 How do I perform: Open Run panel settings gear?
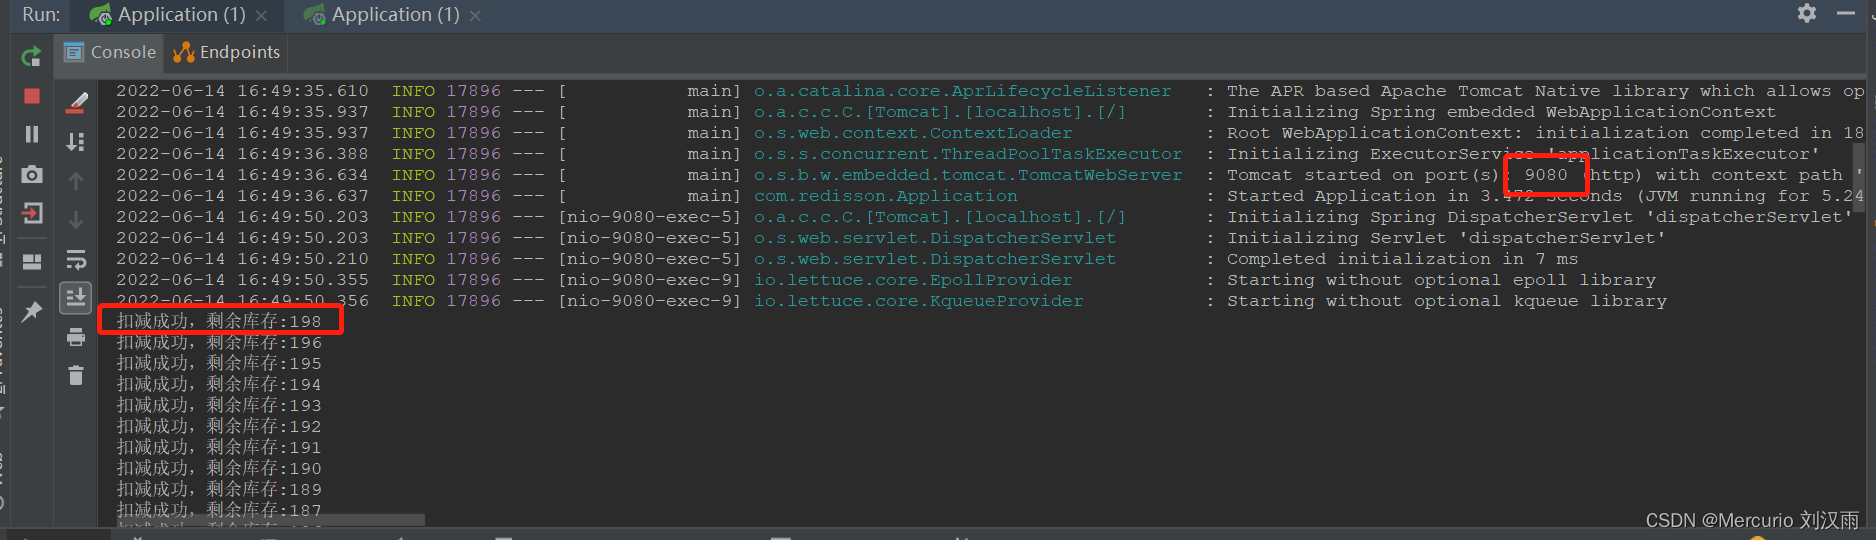1806,13
